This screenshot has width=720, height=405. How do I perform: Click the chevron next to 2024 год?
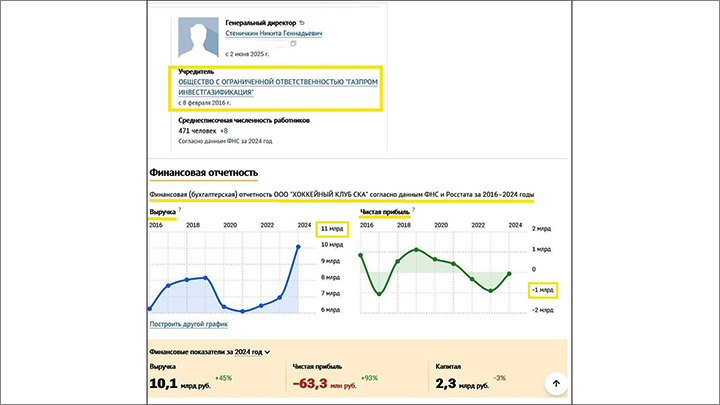[268, 352]
